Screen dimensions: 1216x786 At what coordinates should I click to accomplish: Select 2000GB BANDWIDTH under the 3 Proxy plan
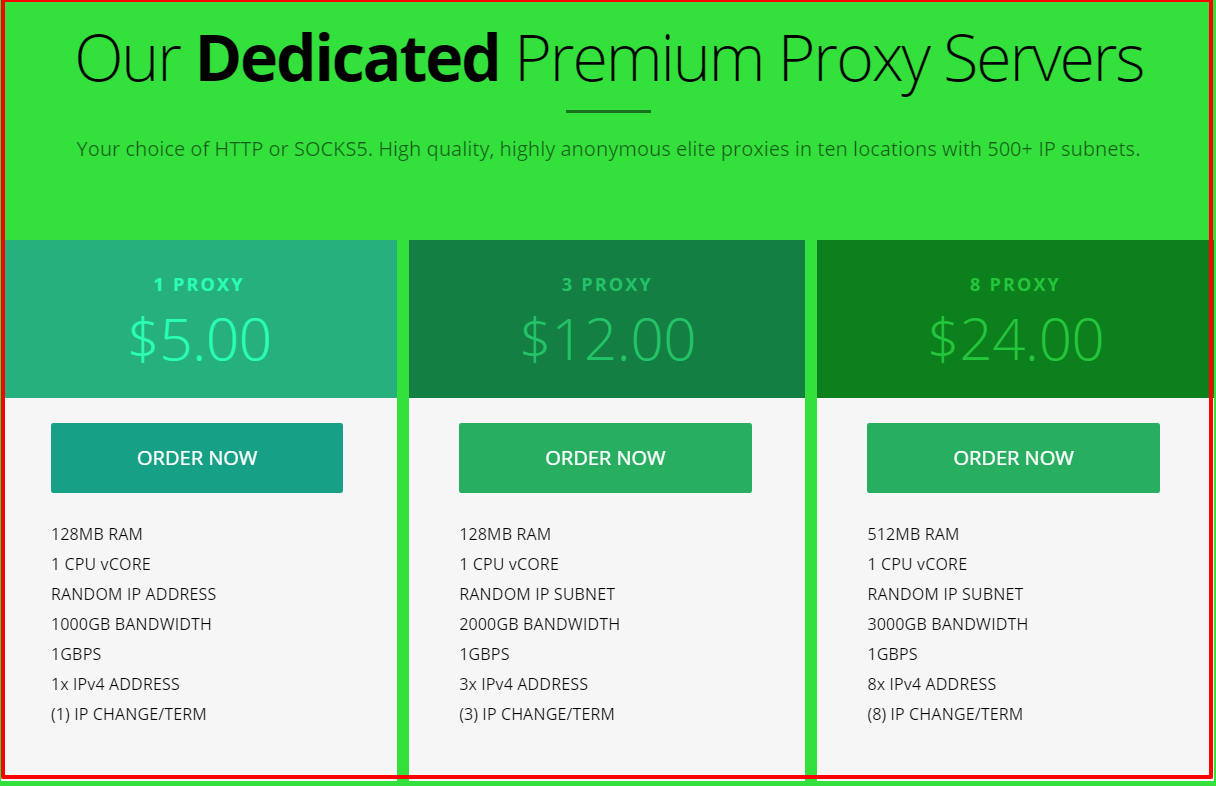(538, 623)
